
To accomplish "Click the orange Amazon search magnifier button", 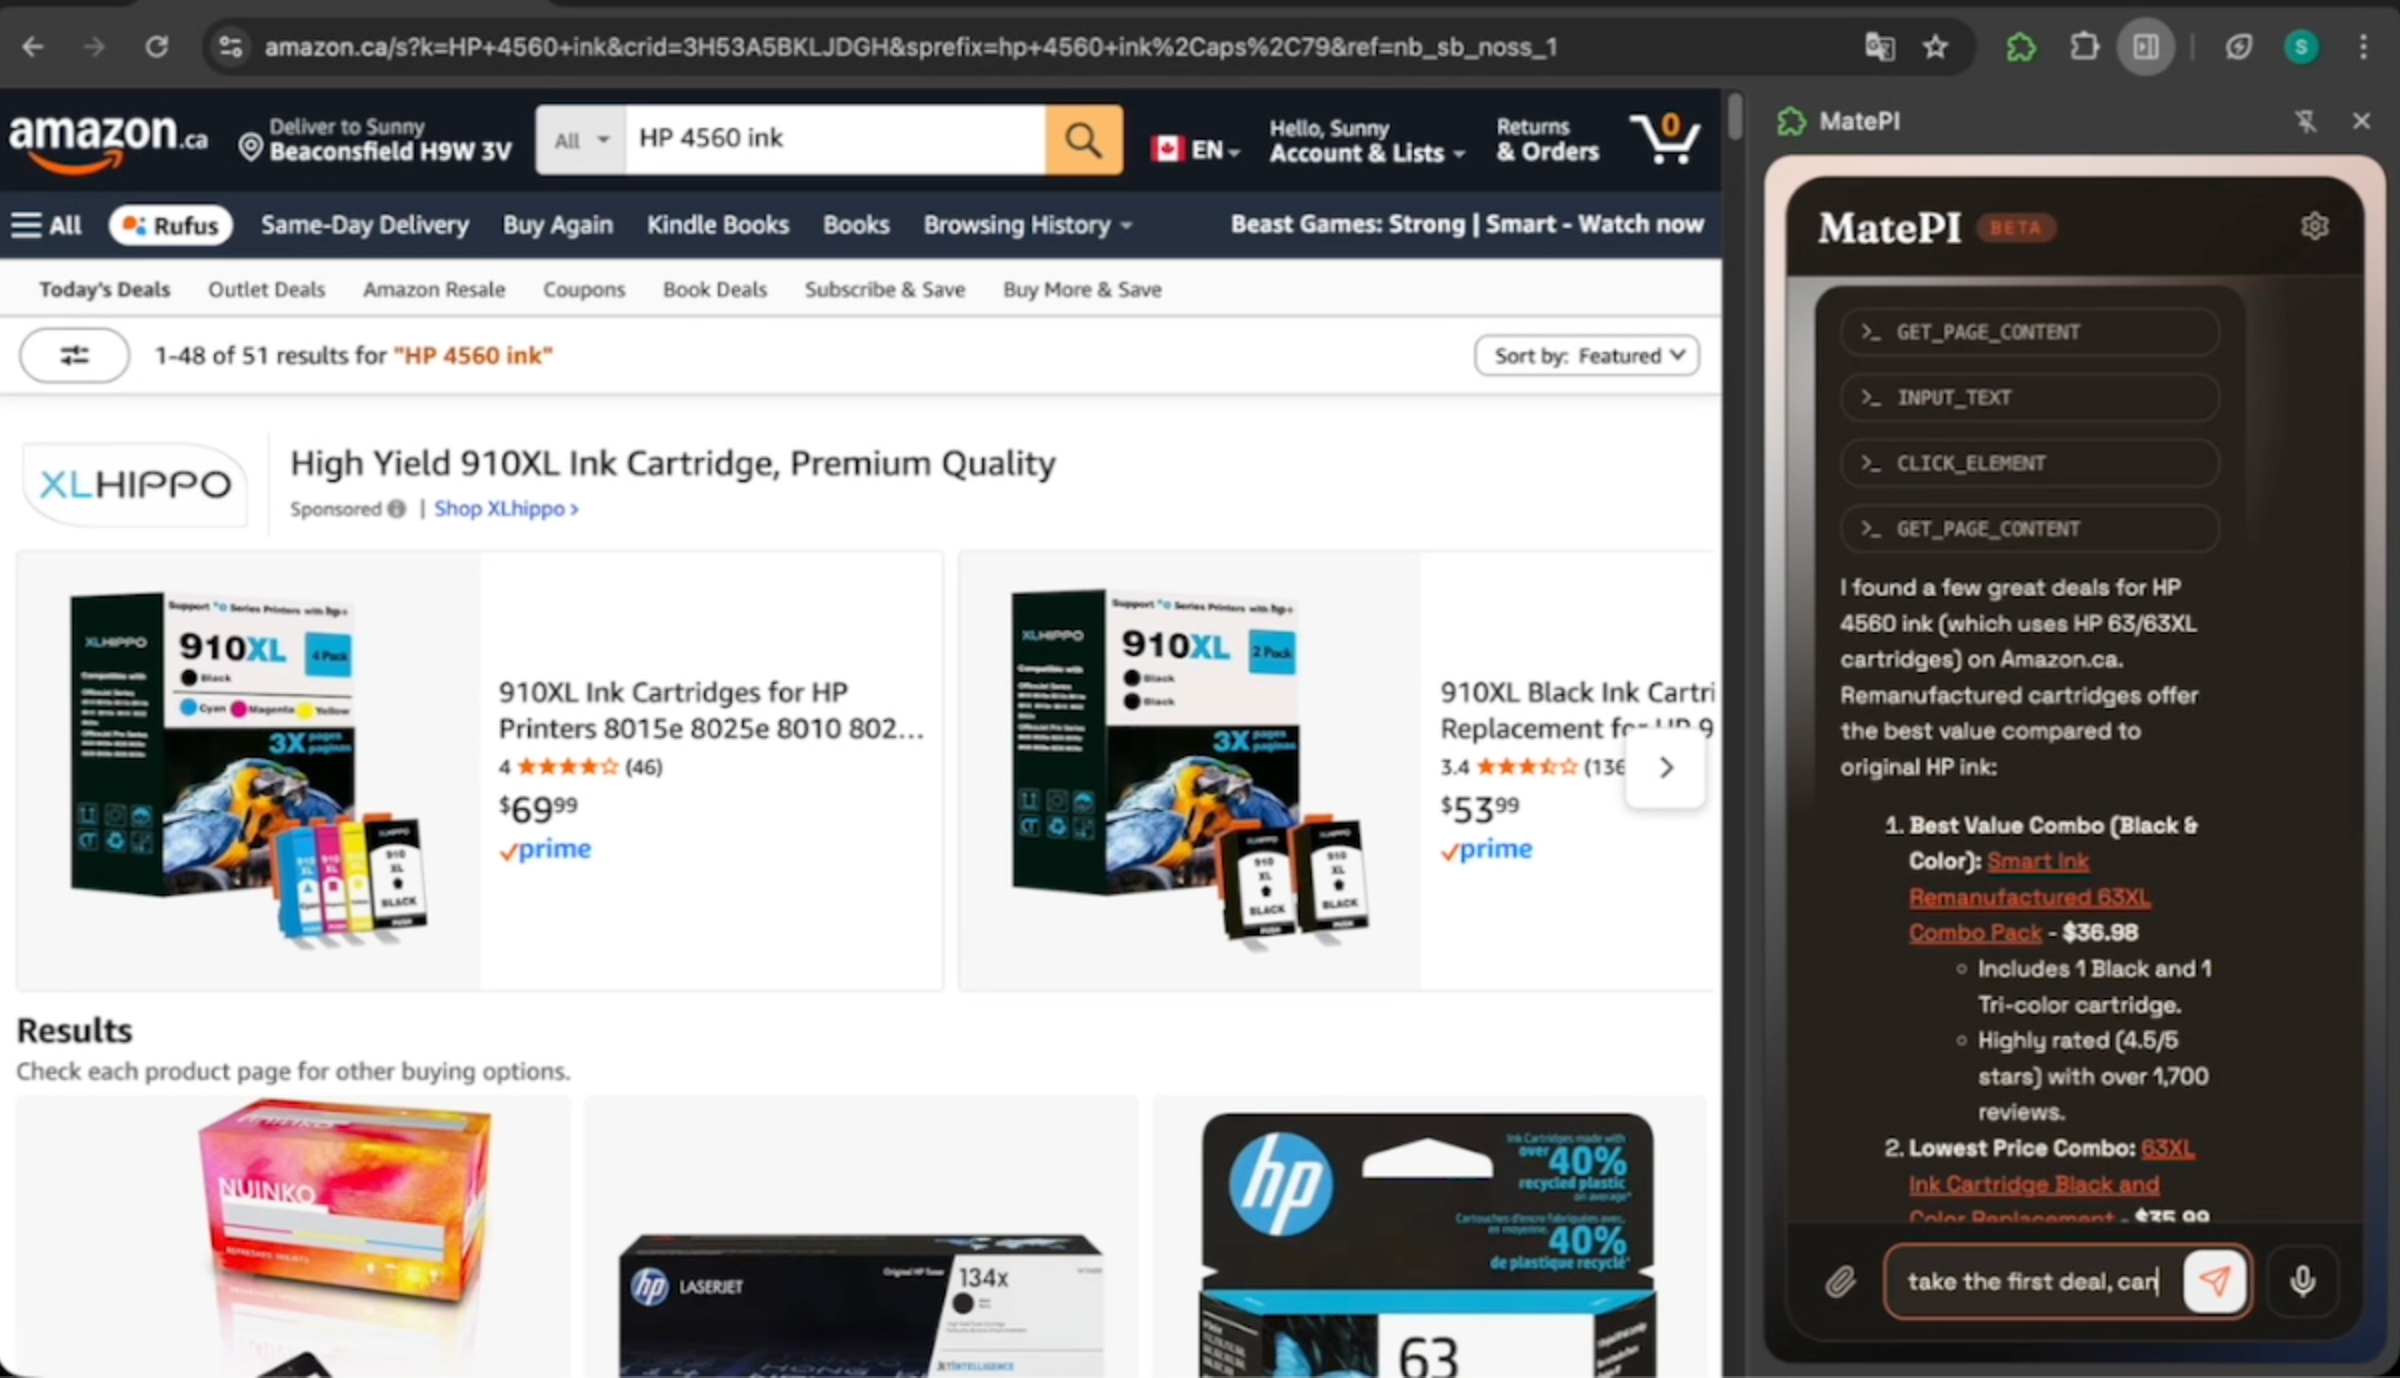I will pos(1083,139).
